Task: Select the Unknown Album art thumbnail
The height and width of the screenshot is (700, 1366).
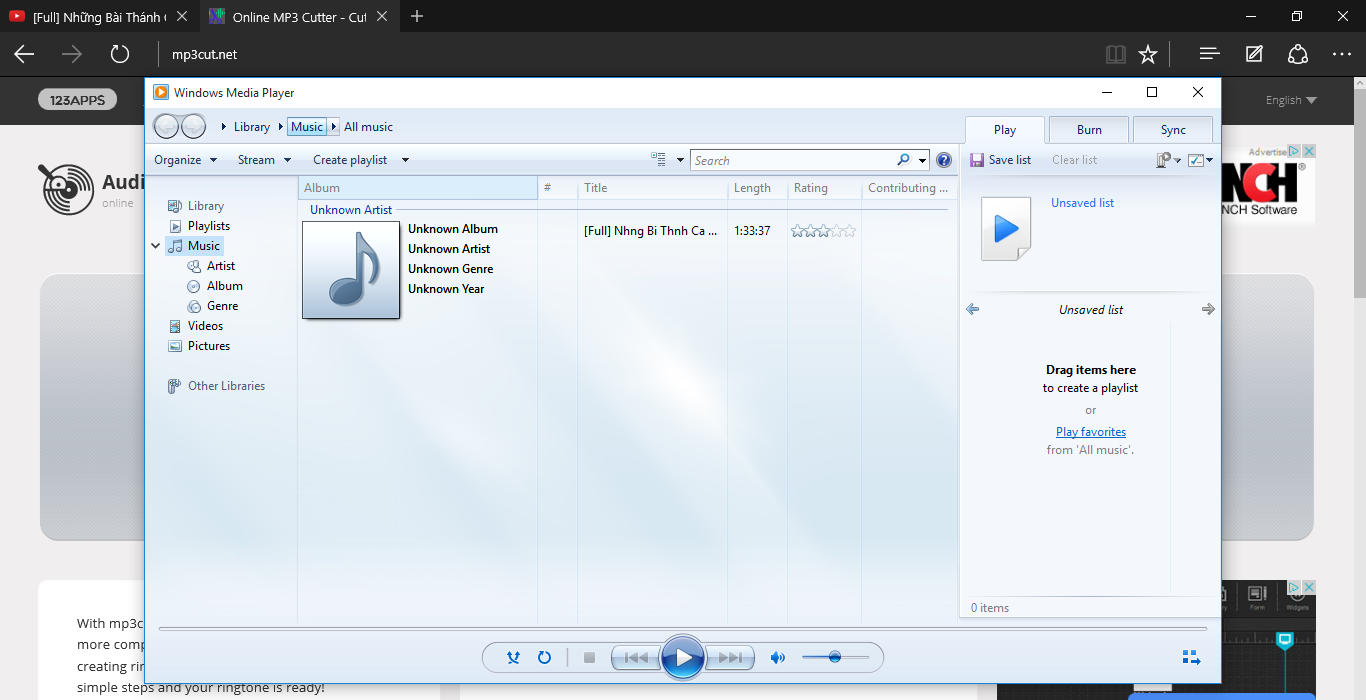Action: [x=351, y=270]
